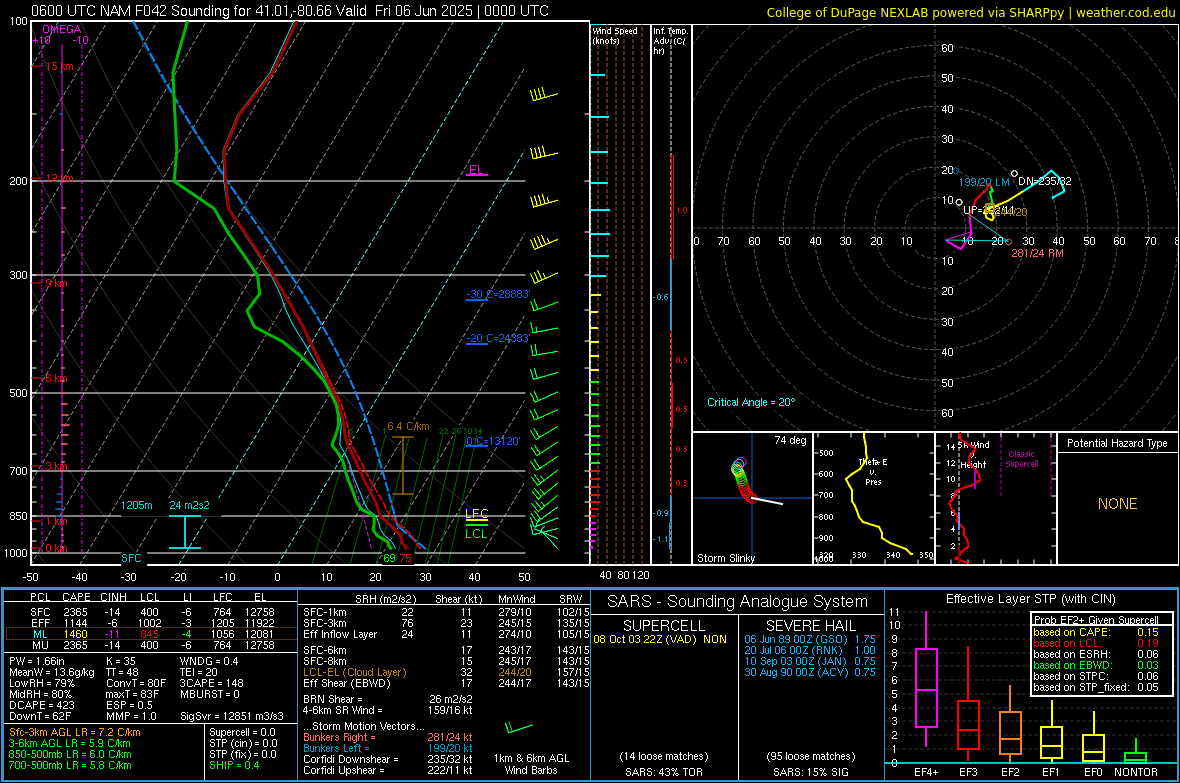Select the MU parcel row in the table
This screenshot has width=1180, height=783.
149,644
